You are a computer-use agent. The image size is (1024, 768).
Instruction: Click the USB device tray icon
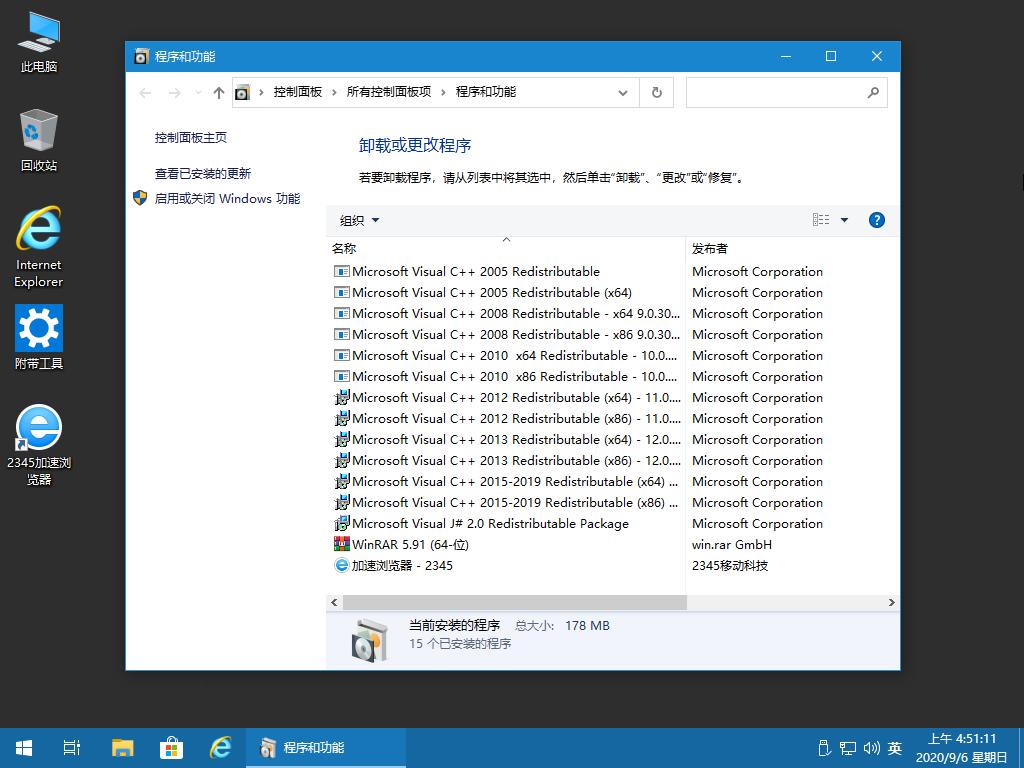pyautogui.click(x=824, y=748)
